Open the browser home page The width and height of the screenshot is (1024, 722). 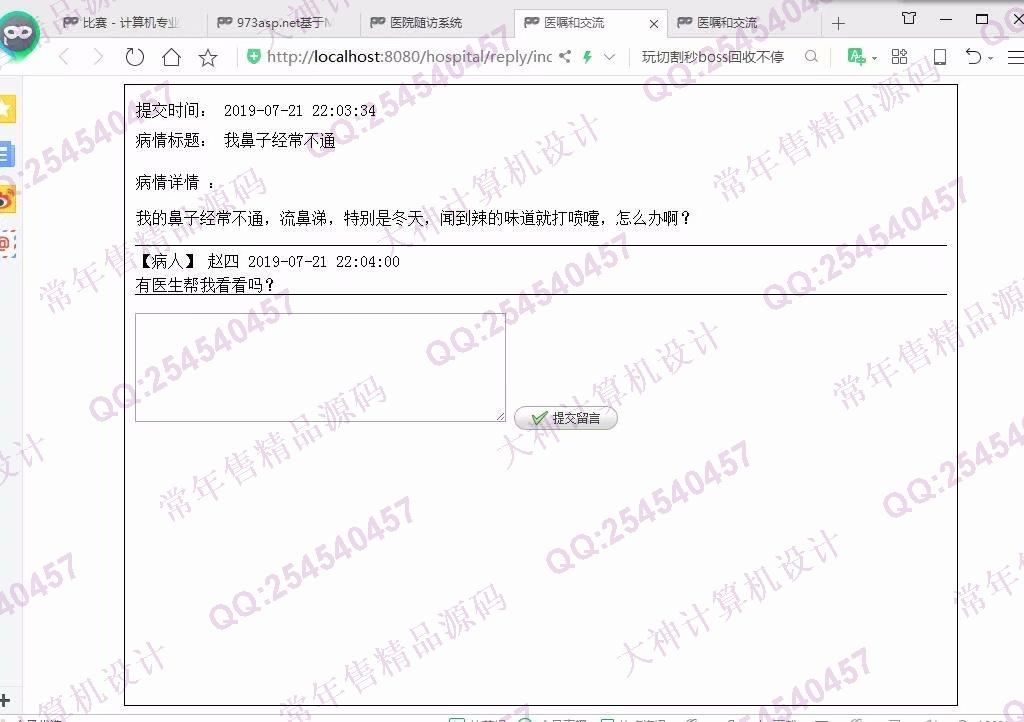[171, 57]
